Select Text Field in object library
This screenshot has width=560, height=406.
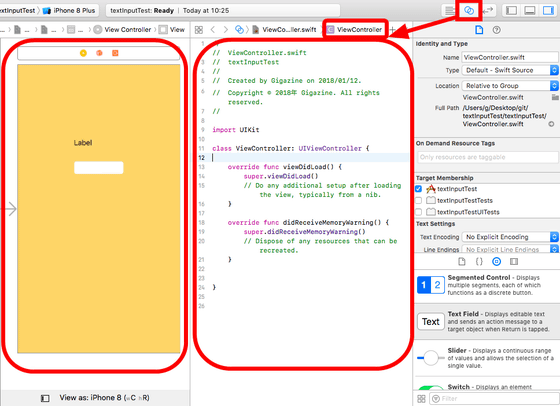pyautogui.click(x=486, y=322)
